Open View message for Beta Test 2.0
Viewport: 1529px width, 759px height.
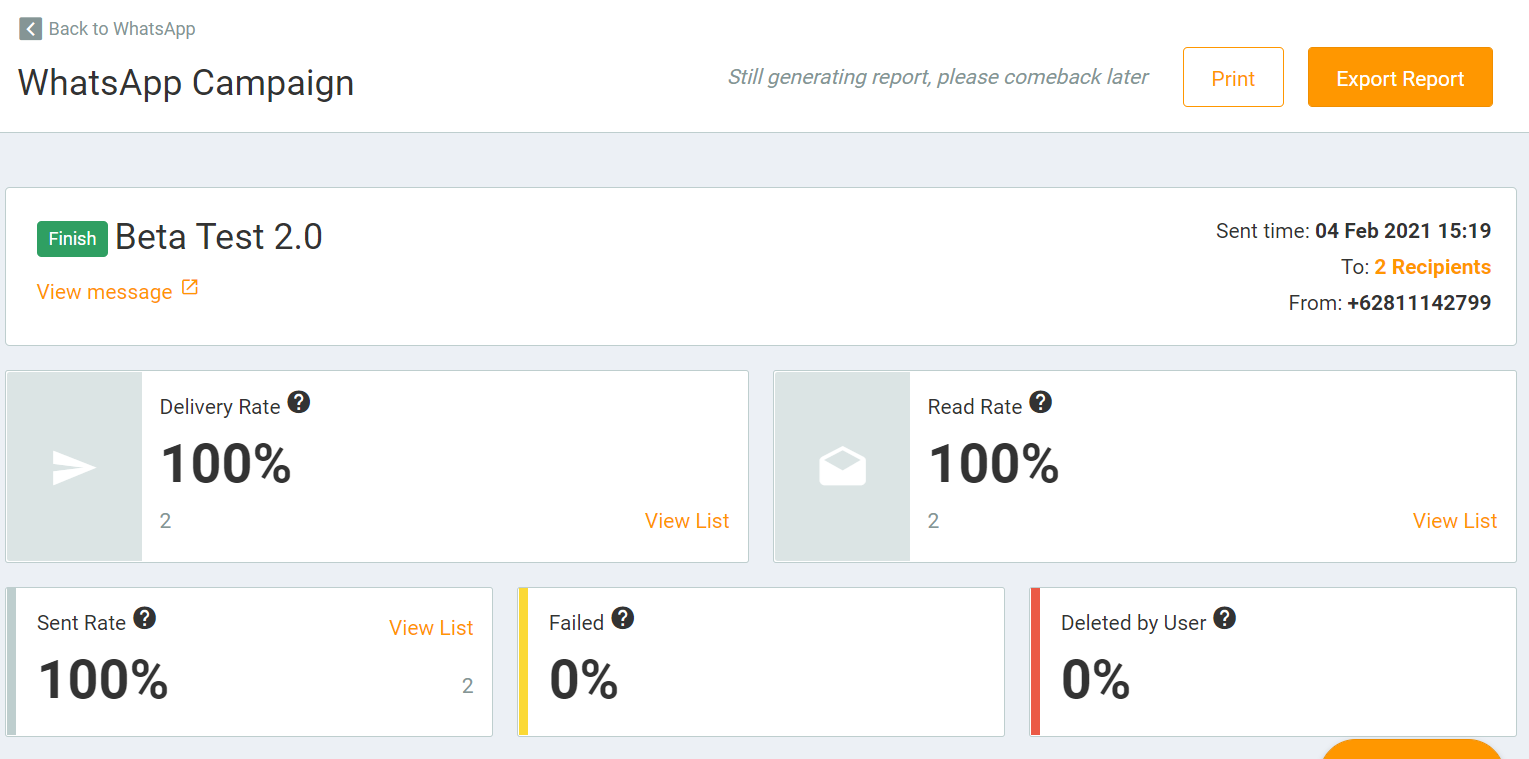[106, 291]
